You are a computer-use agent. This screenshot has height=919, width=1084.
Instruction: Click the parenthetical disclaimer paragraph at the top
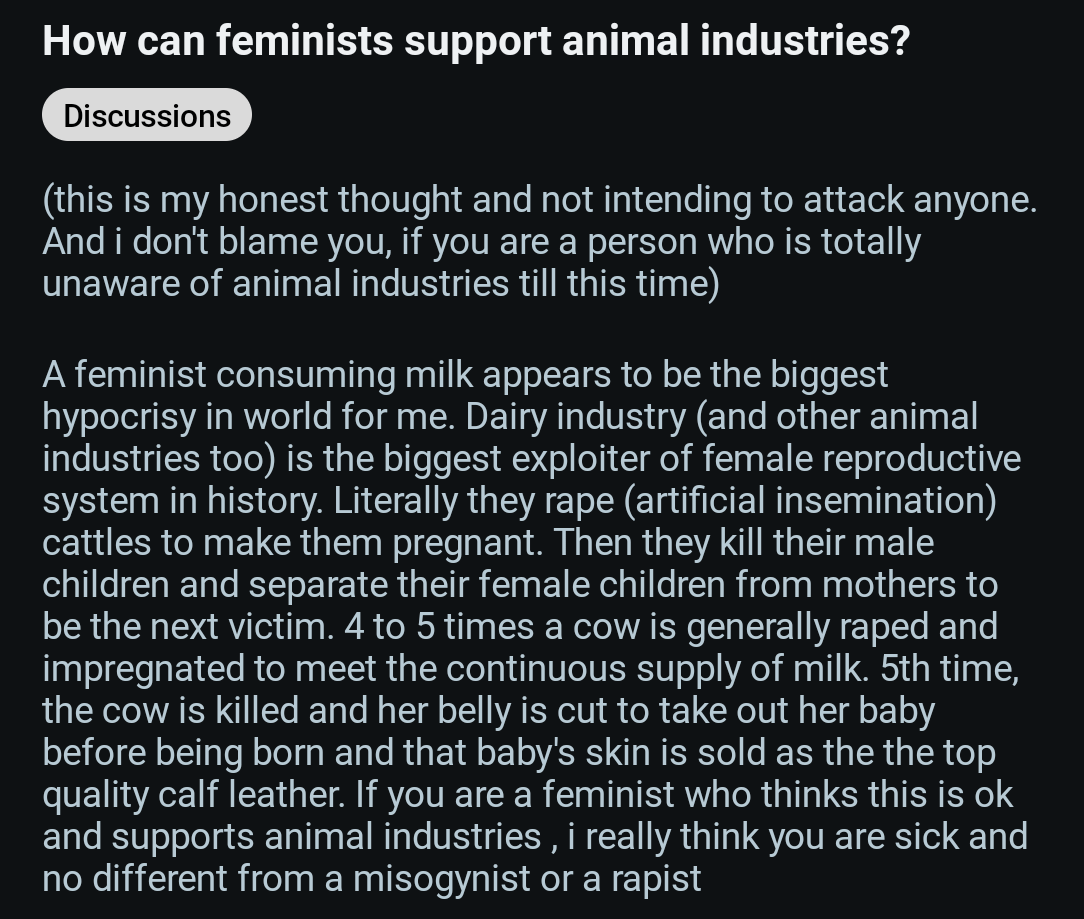[540, 241]
